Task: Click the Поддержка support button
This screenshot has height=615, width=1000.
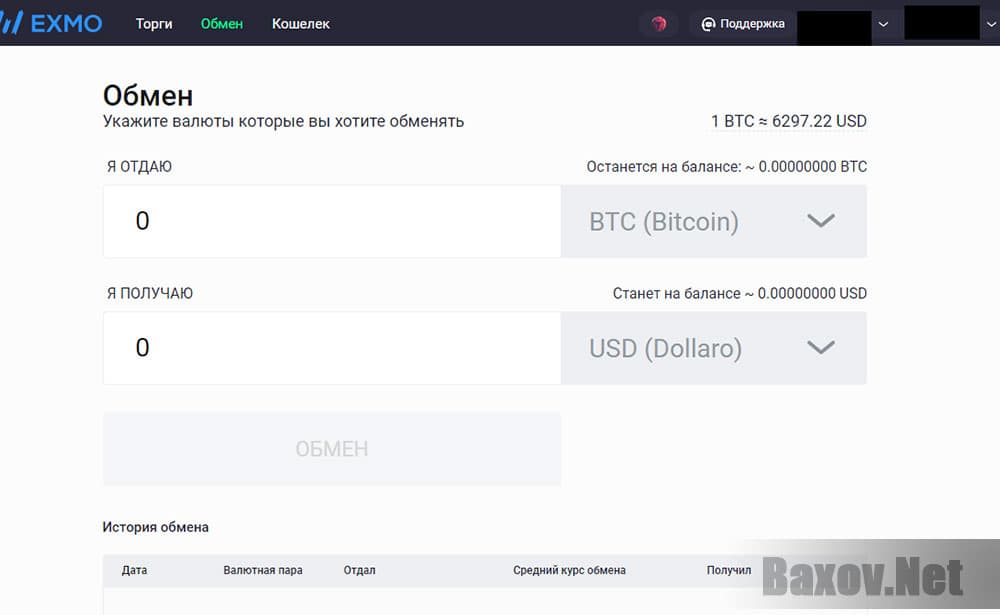Action: pos(741,23)
